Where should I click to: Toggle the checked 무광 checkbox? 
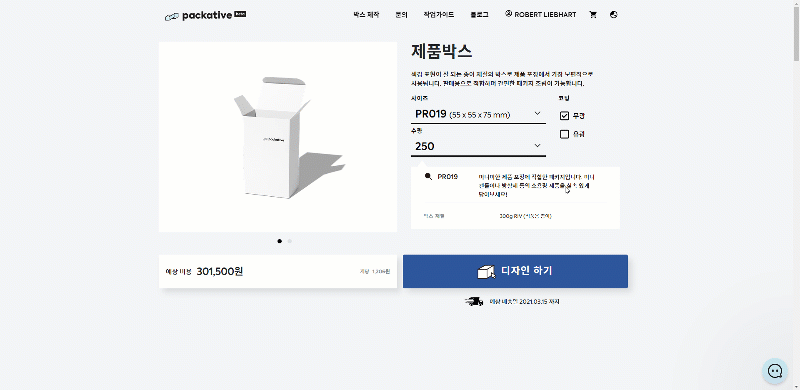coord(564,116)
